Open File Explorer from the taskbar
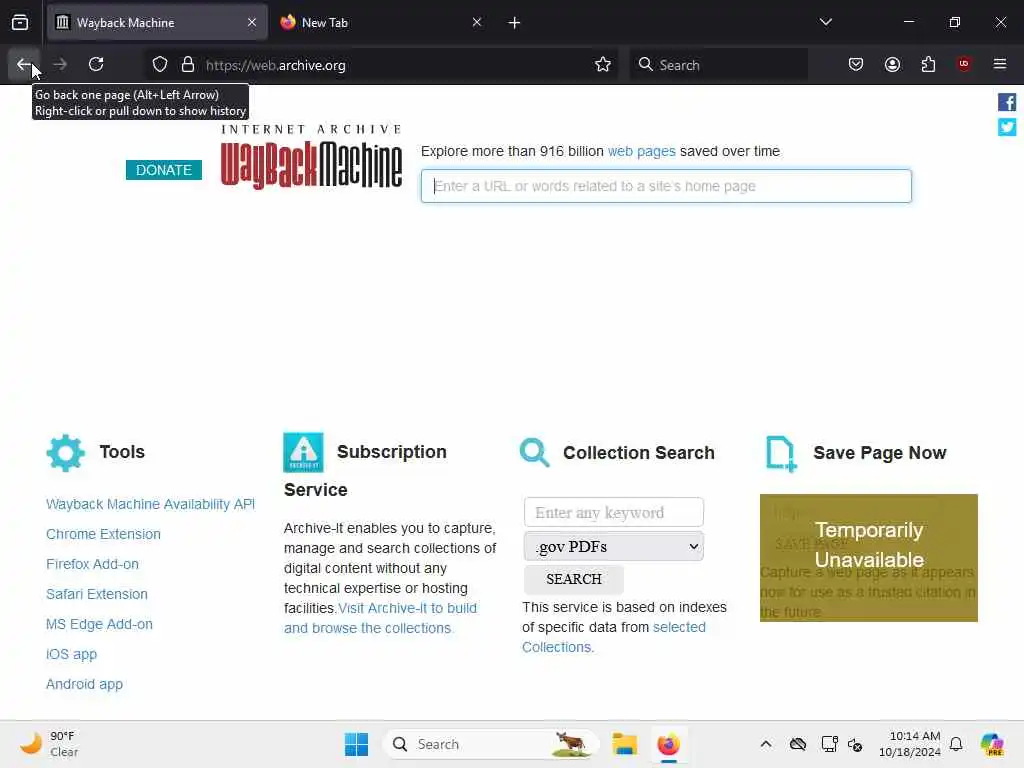This screenshot has height=768, width=1024. click(x=624, y=744)
